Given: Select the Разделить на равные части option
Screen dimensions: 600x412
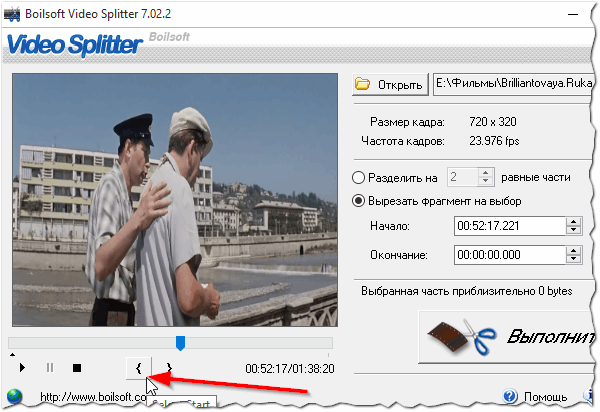Looking at the screenshot, I should (359, 178).
